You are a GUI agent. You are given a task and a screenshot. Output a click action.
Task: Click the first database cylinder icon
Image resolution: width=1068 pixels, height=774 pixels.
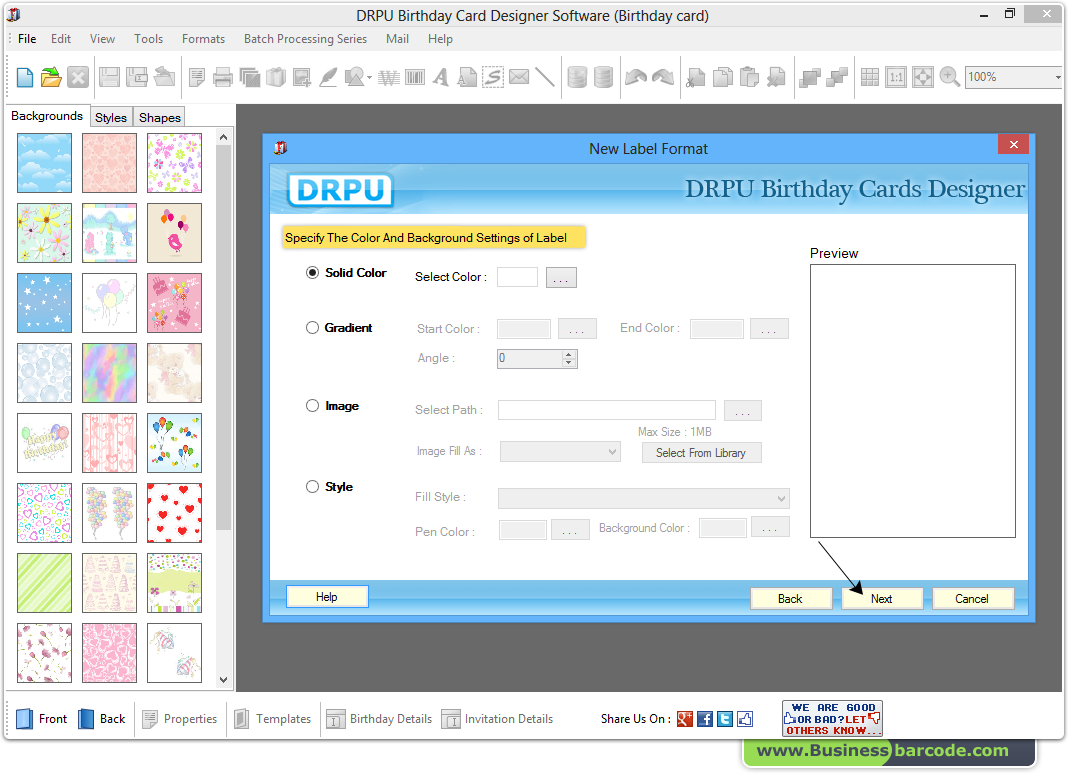click(577, 77)
